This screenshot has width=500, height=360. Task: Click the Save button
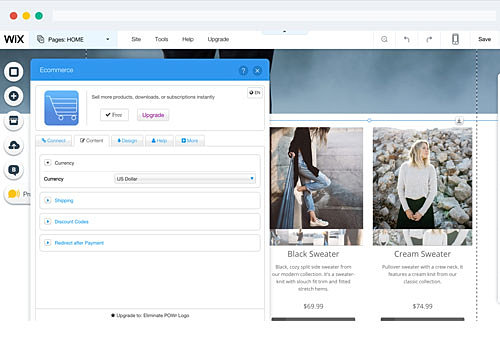pyautogui.click(x=484, y=39)
